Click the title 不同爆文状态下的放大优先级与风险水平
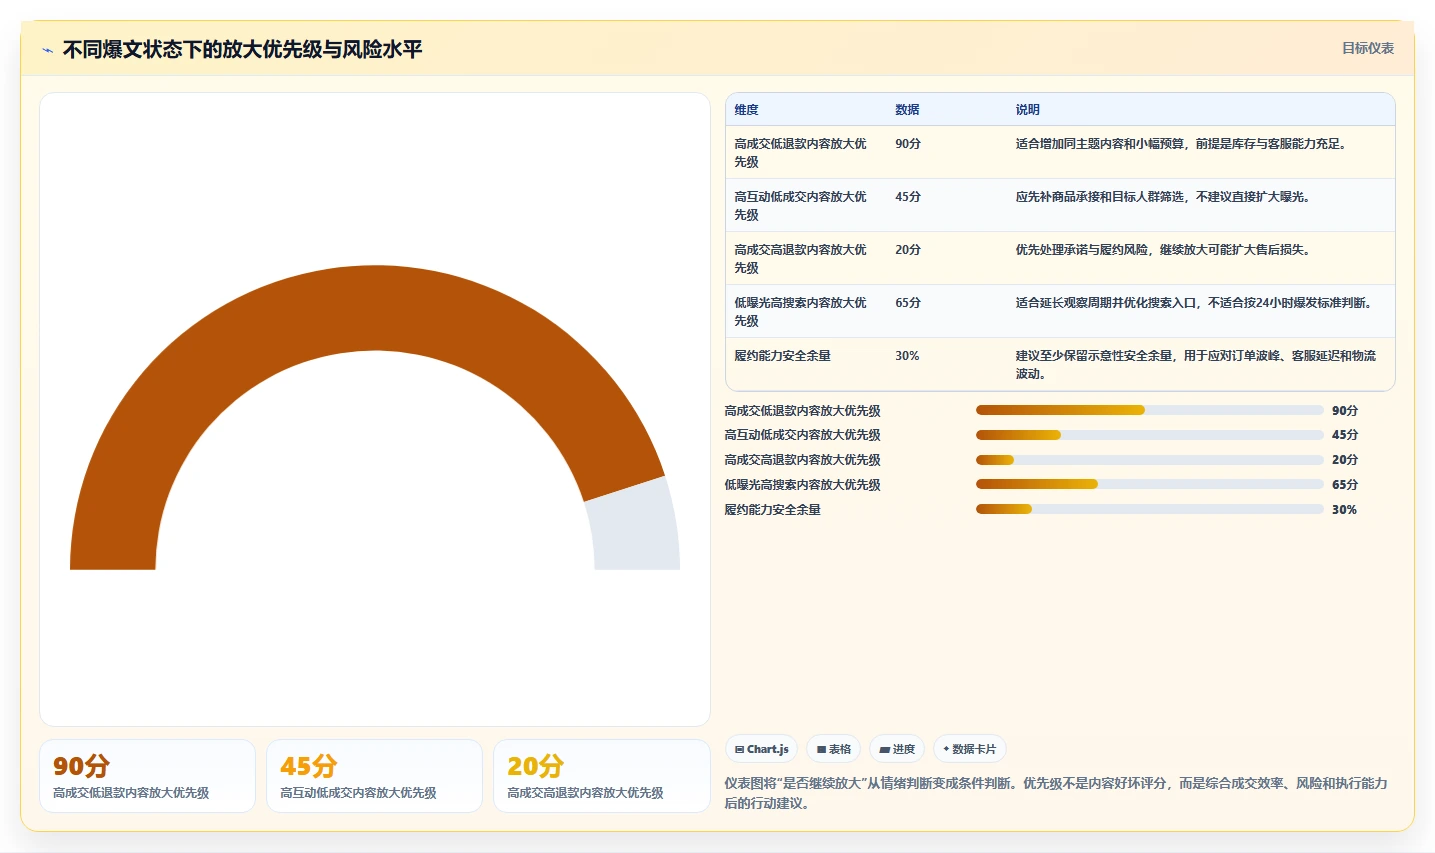Image resolution: width=1435 pixels, height=853 pixels. click(x=242, y=49)
